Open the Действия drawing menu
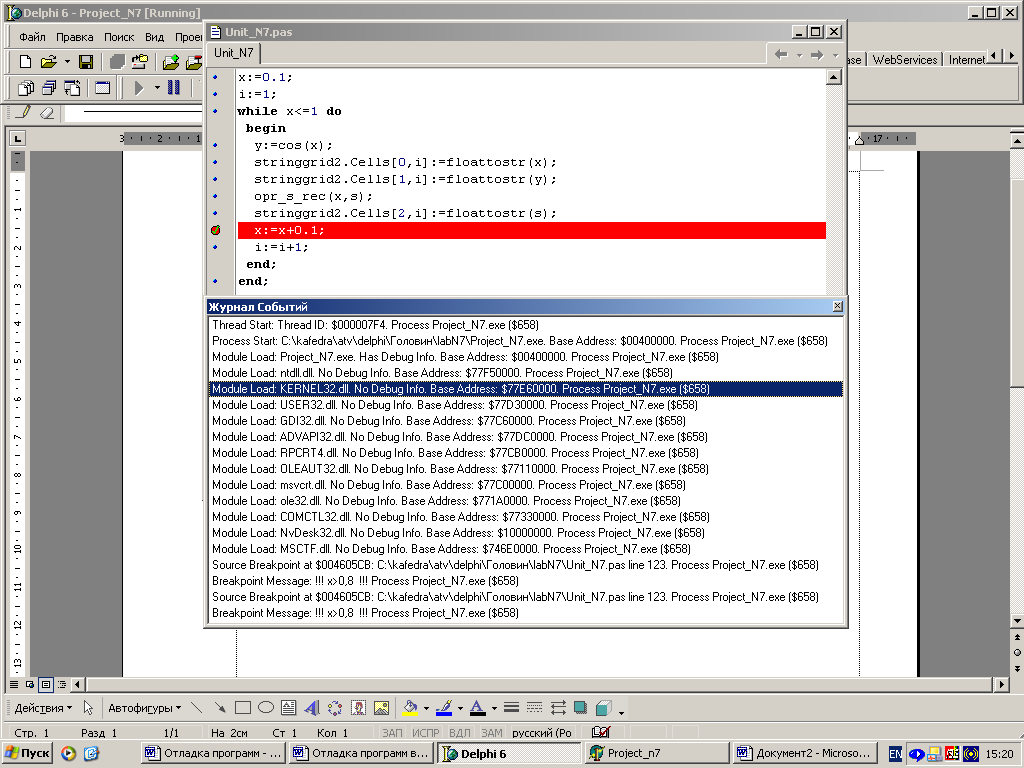Image resolution: width=1024 pixels, height=768 pixels. (x=43, y=708)
